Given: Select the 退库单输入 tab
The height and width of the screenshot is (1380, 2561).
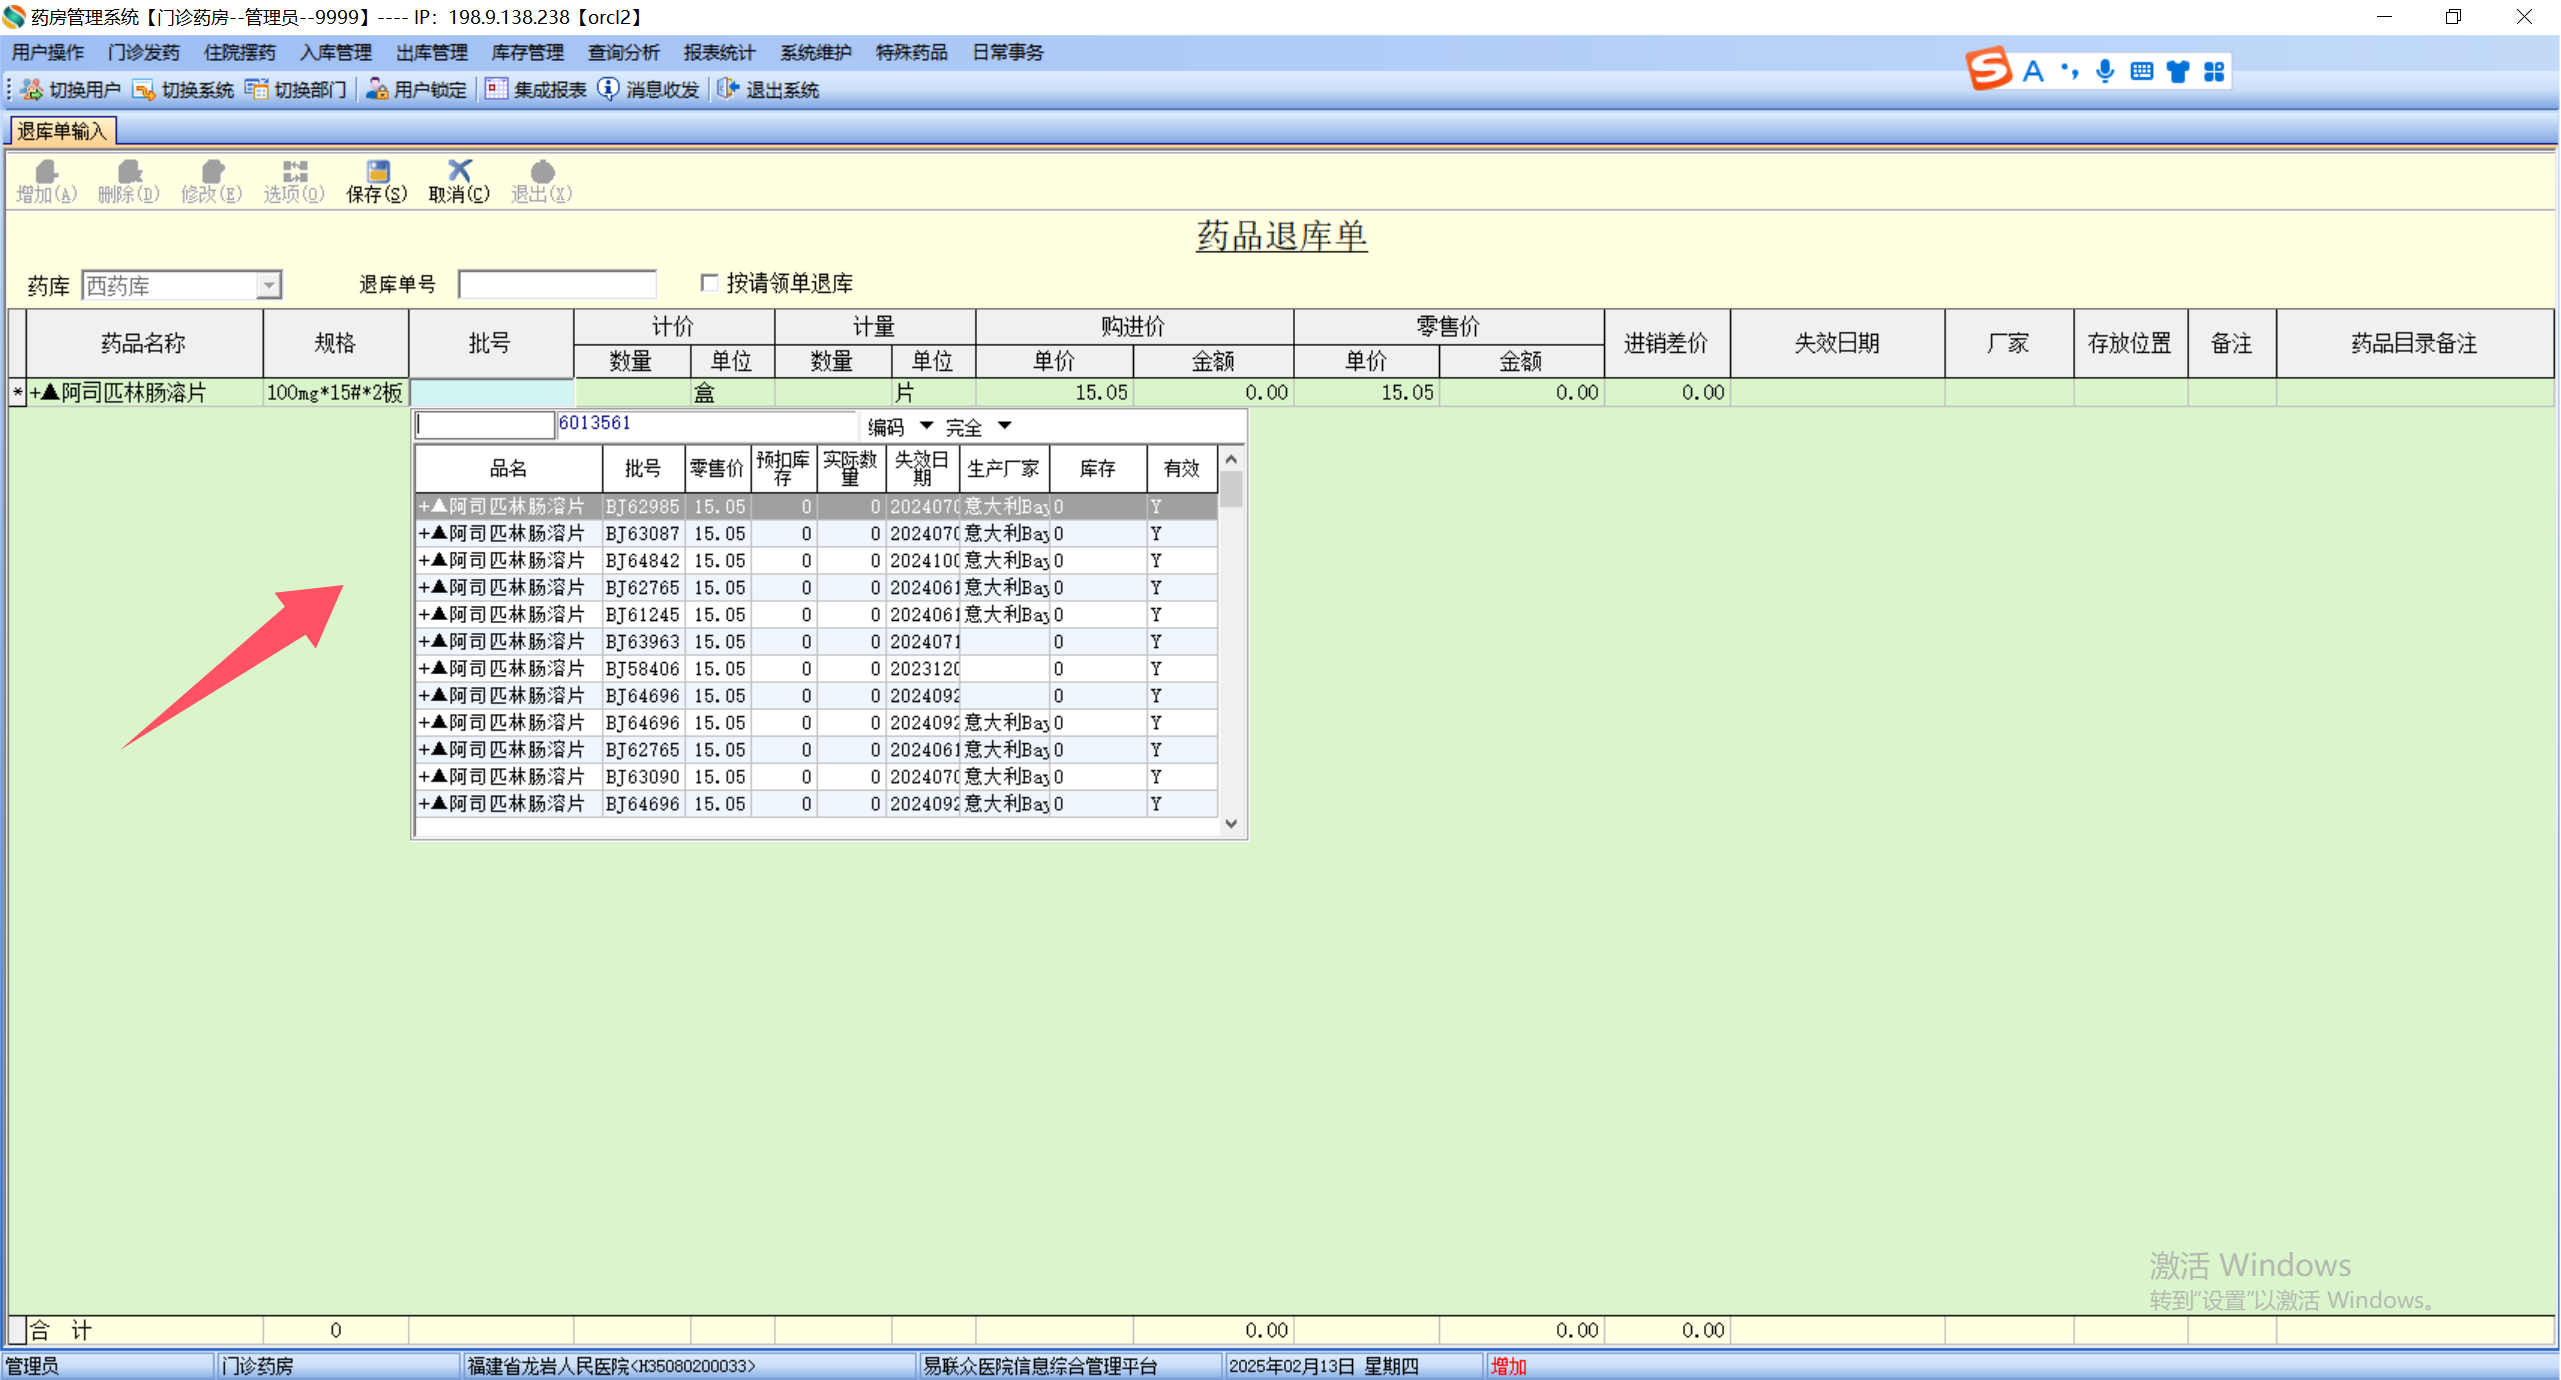Looking at the screenshot, I should pyautogui.click(x=62, y=131).
